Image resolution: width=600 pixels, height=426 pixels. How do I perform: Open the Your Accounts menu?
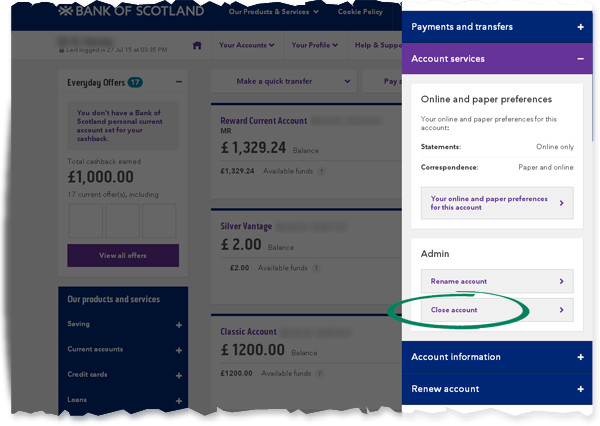(x=247, y=45)
